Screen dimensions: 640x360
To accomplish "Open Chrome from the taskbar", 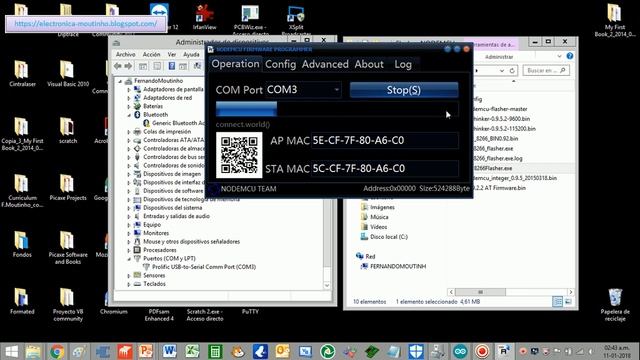I will (57, 351).
